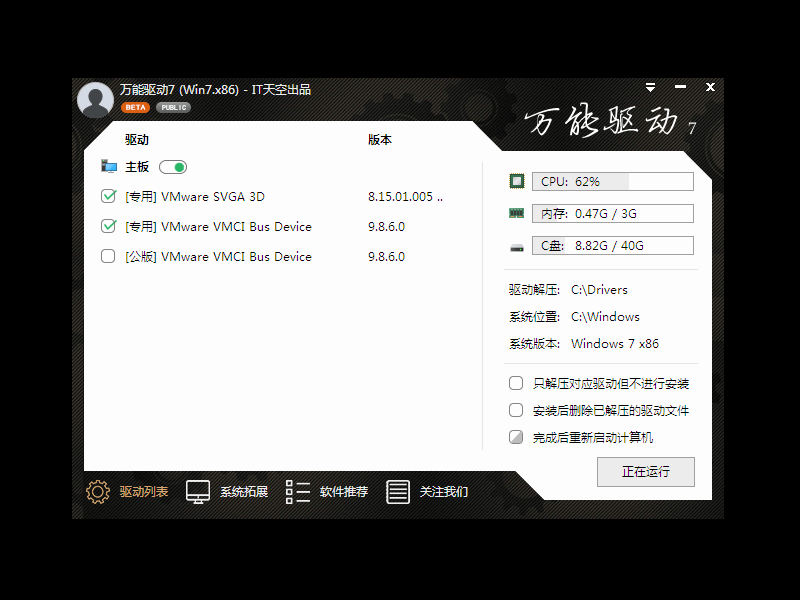
Task: Click the list icon for 软件推荐
Action: pos(297,491)
